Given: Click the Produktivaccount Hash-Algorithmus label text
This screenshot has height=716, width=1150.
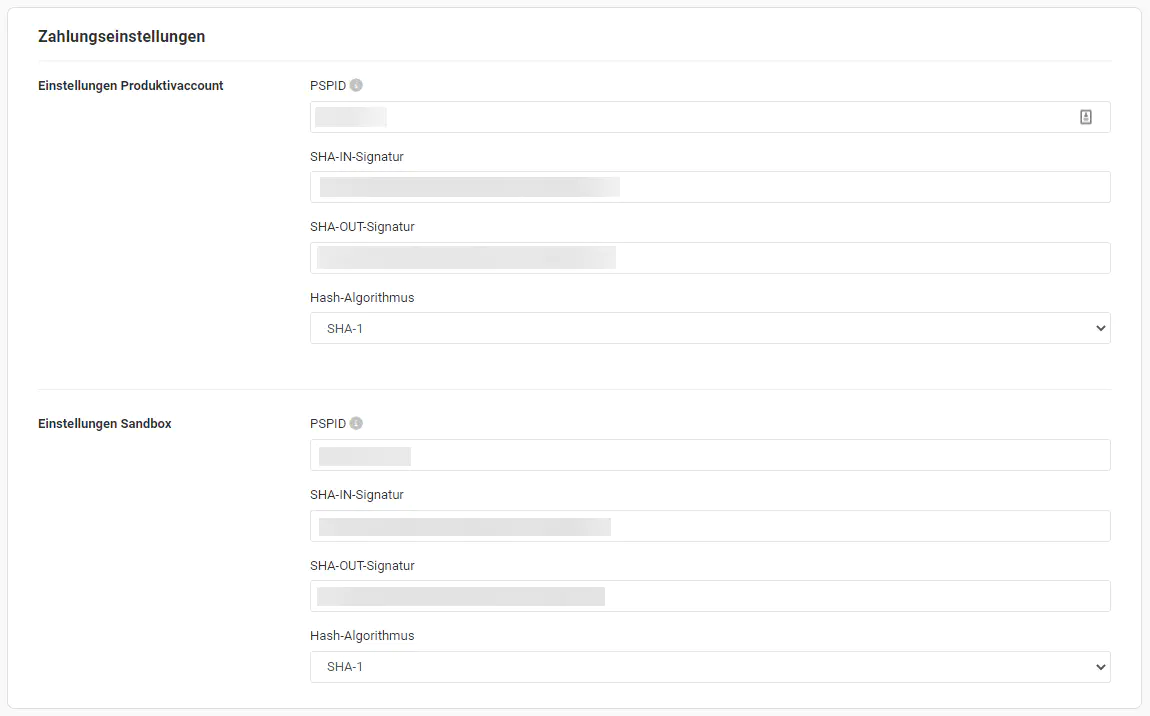Looking at the screenshot, I should (362, 298).
